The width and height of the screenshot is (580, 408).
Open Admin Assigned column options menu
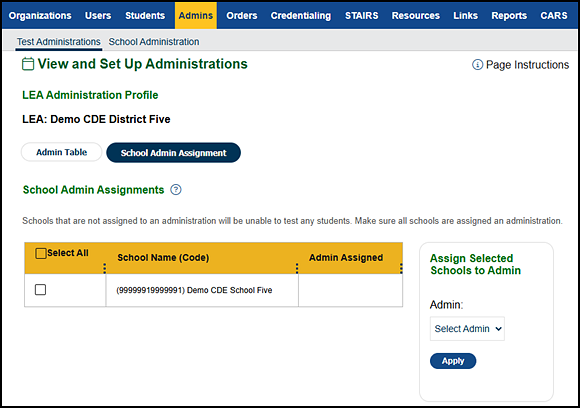click(x=401, y=268)
